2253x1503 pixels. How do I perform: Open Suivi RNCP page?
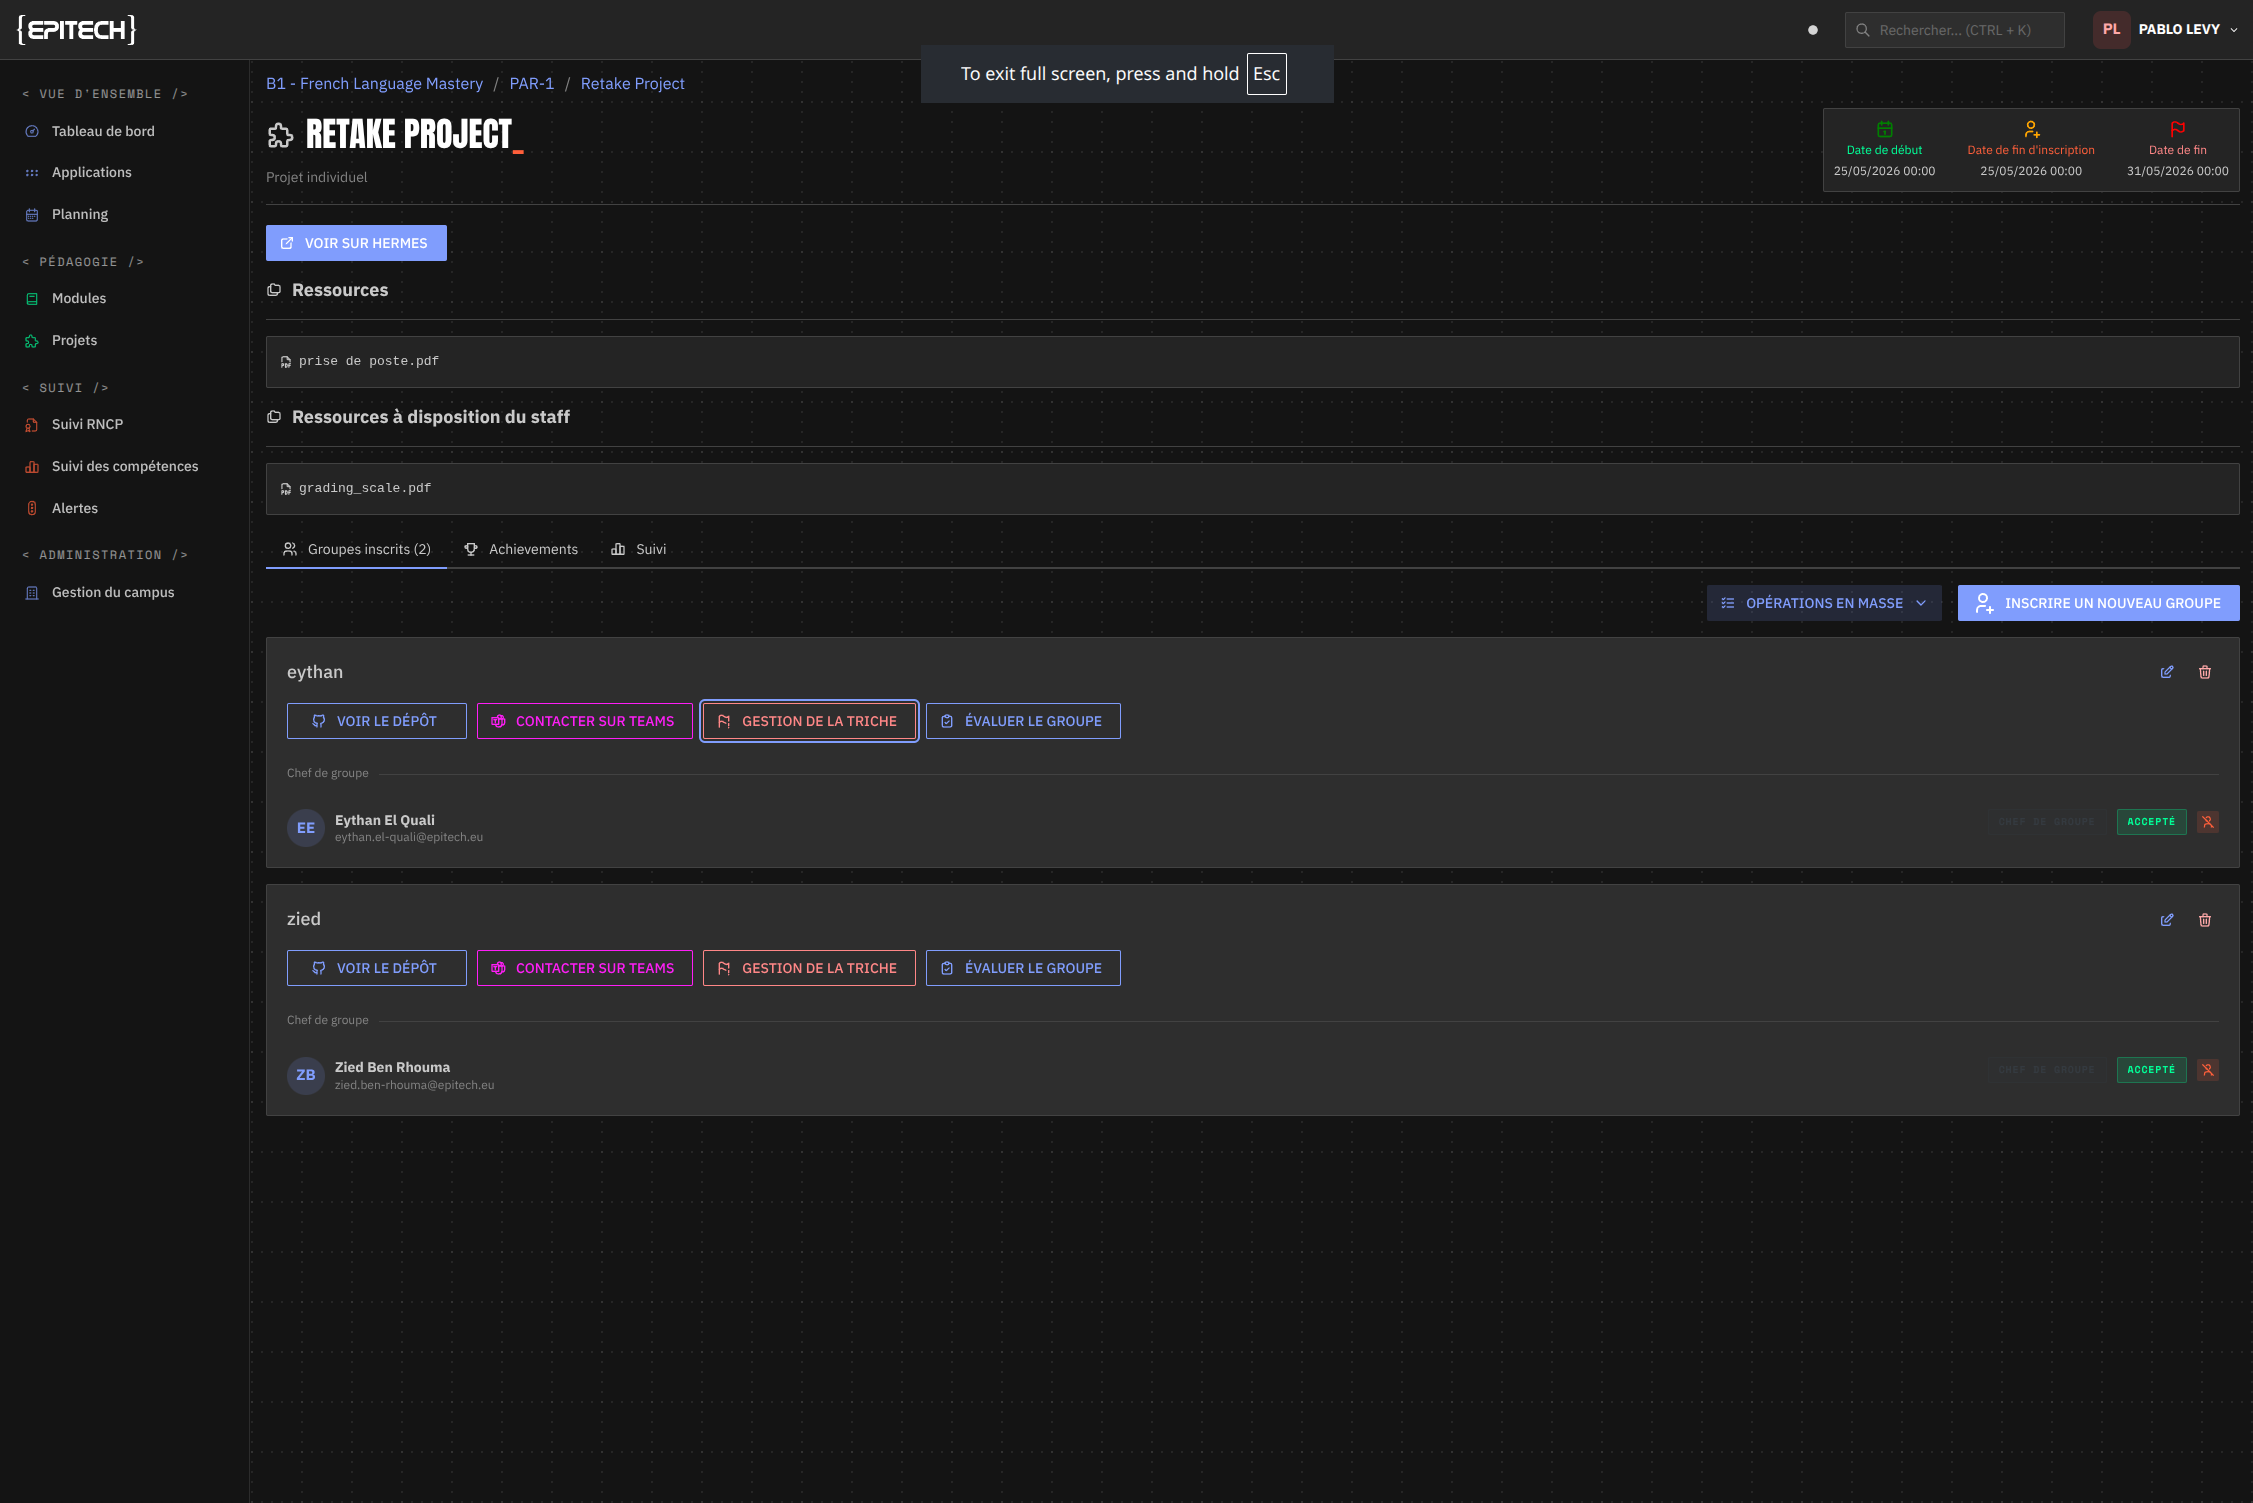tap(87, 424)
